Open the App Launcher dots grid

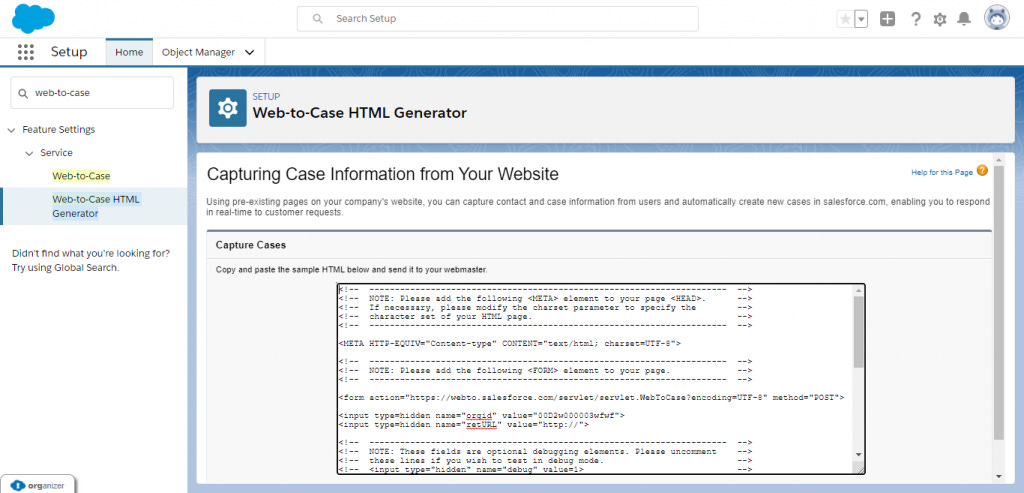click(x=25, y=52)
